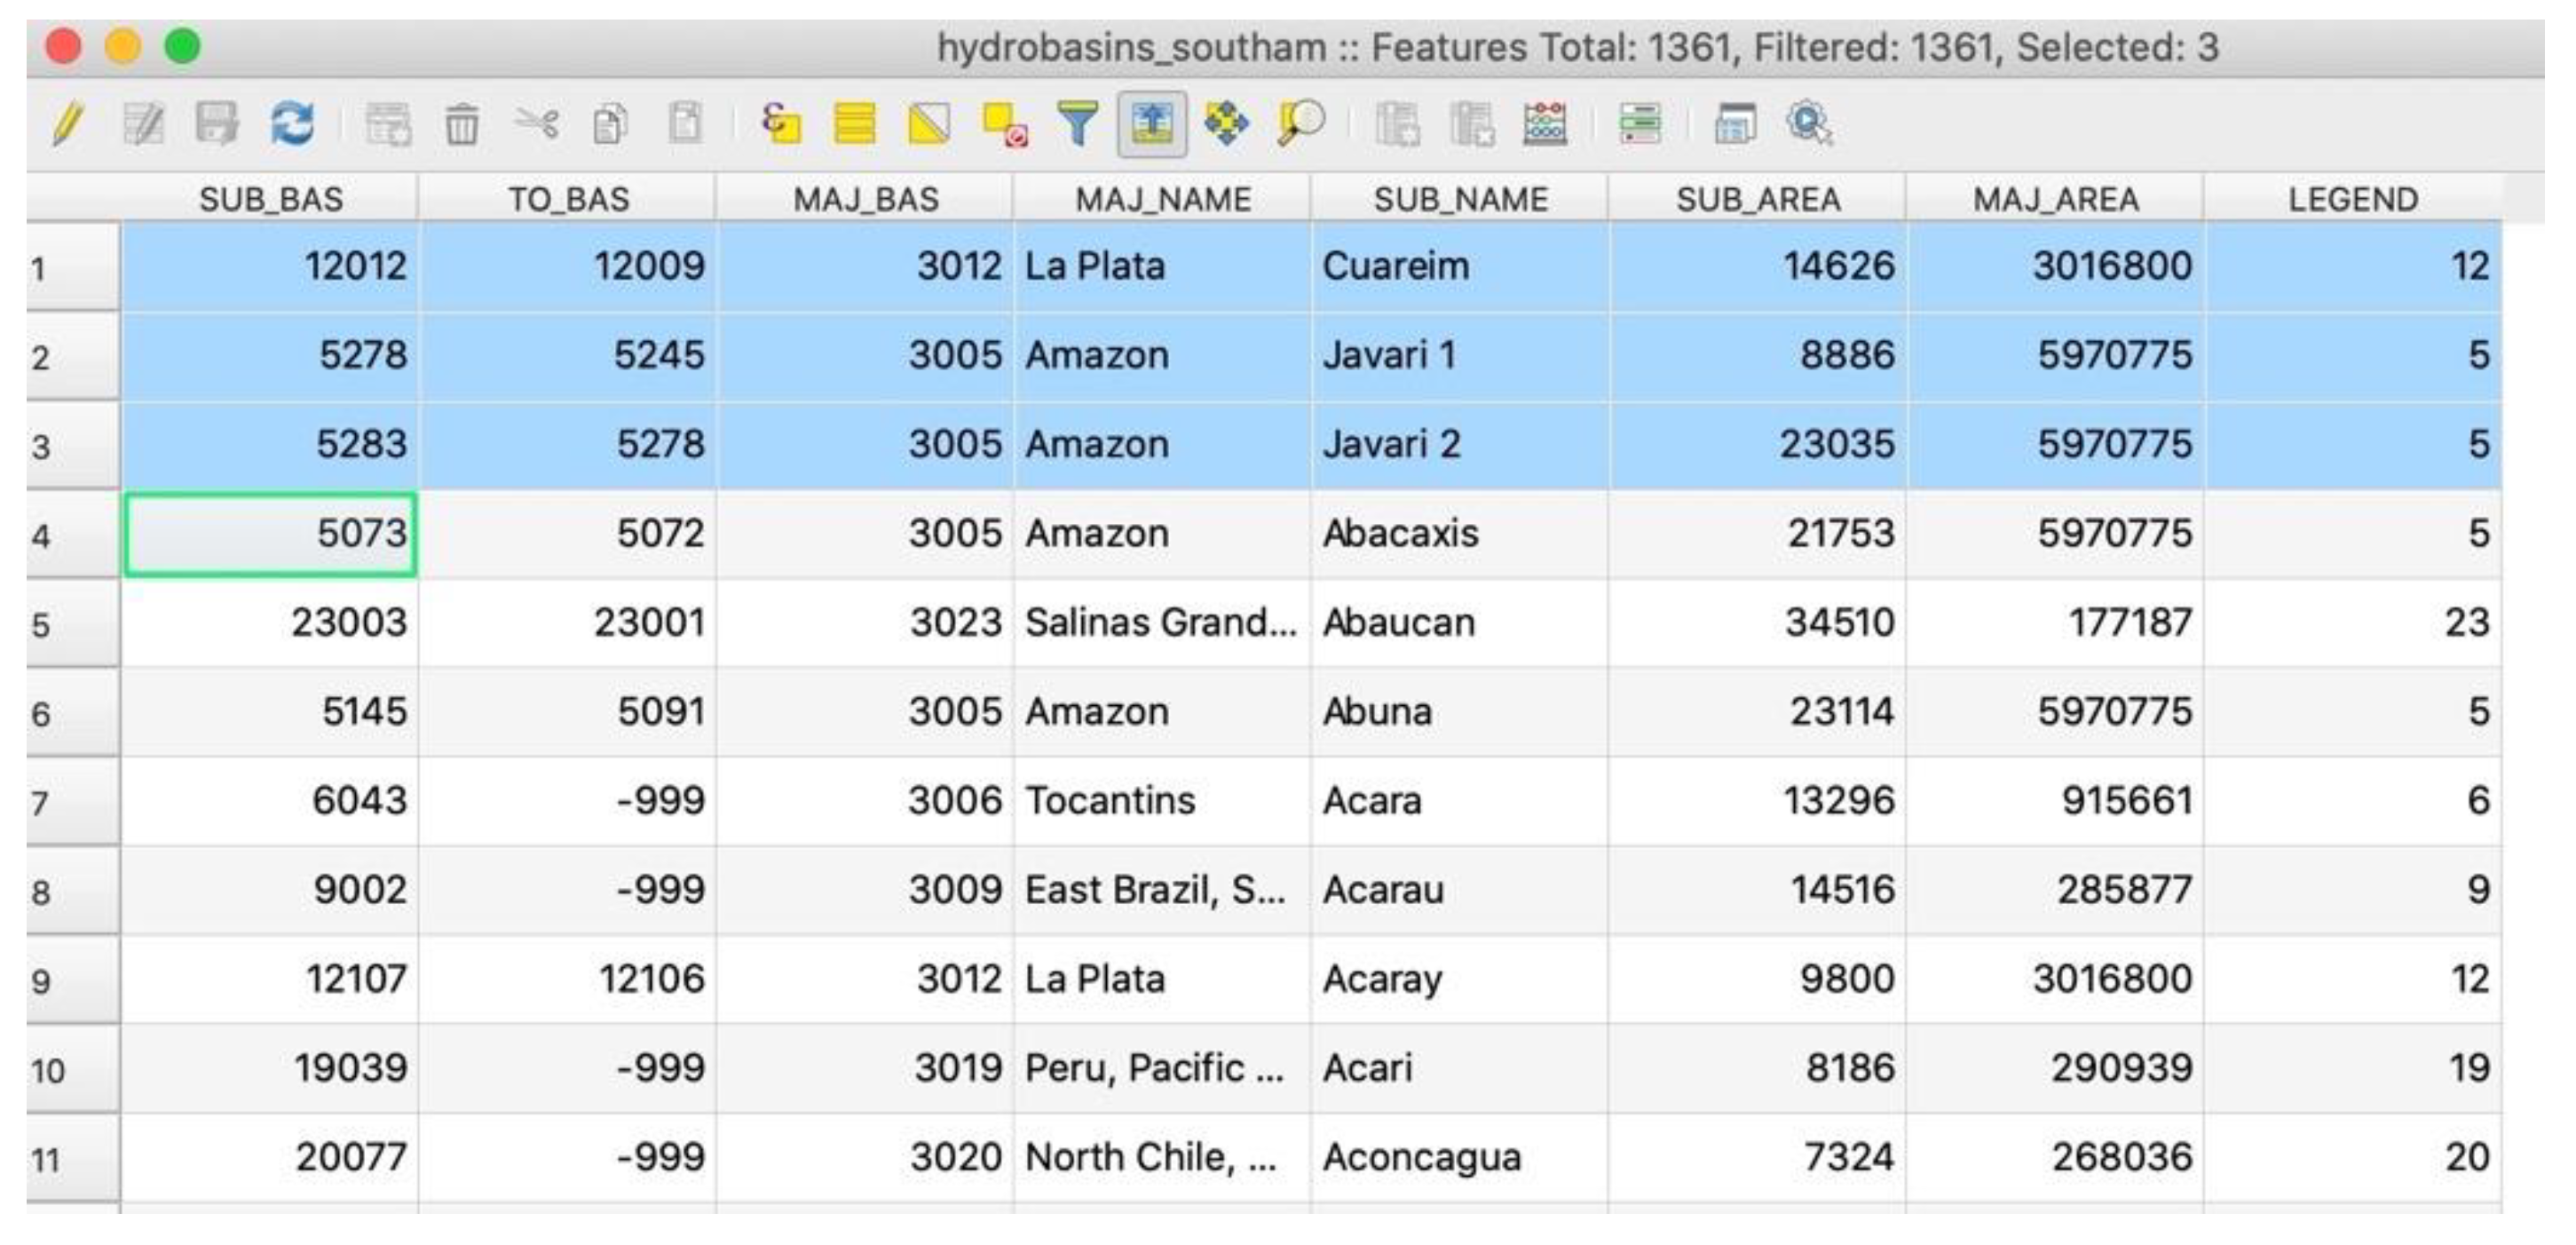Toggle editing mode with the pencil icon
This screenshot has height=1245, width=2576.
point(67,125)
